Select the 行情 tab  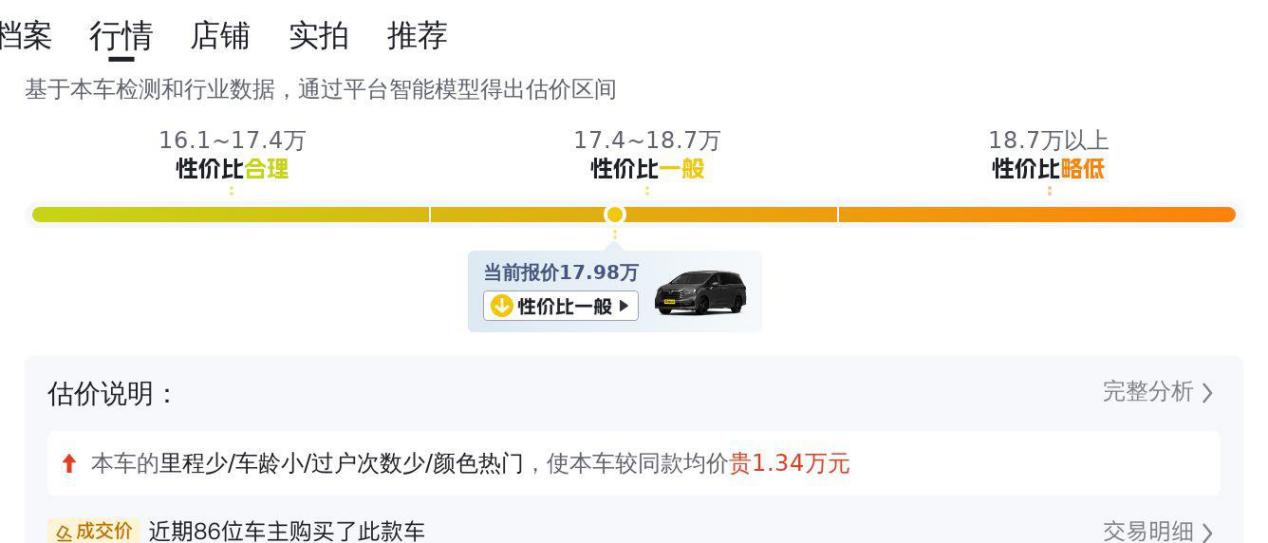[x=120, y=36]
